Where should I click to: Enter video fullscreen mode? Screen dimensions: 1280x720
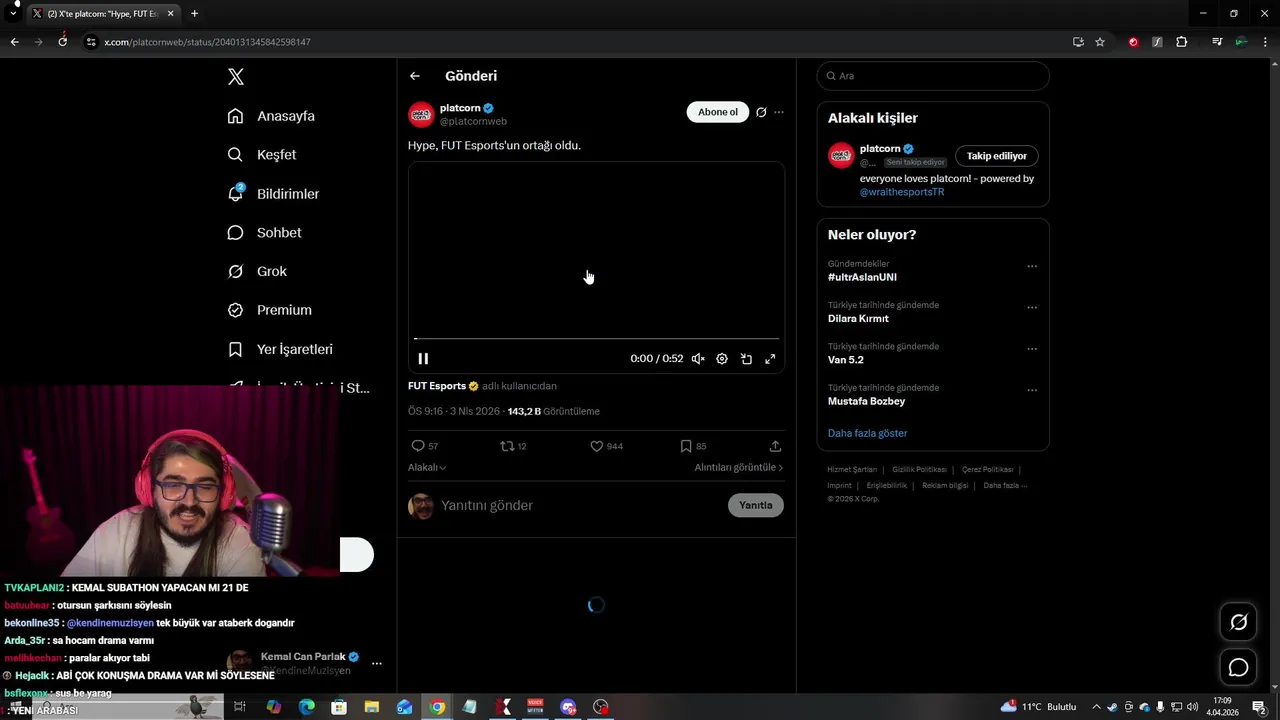click(770, 359)
